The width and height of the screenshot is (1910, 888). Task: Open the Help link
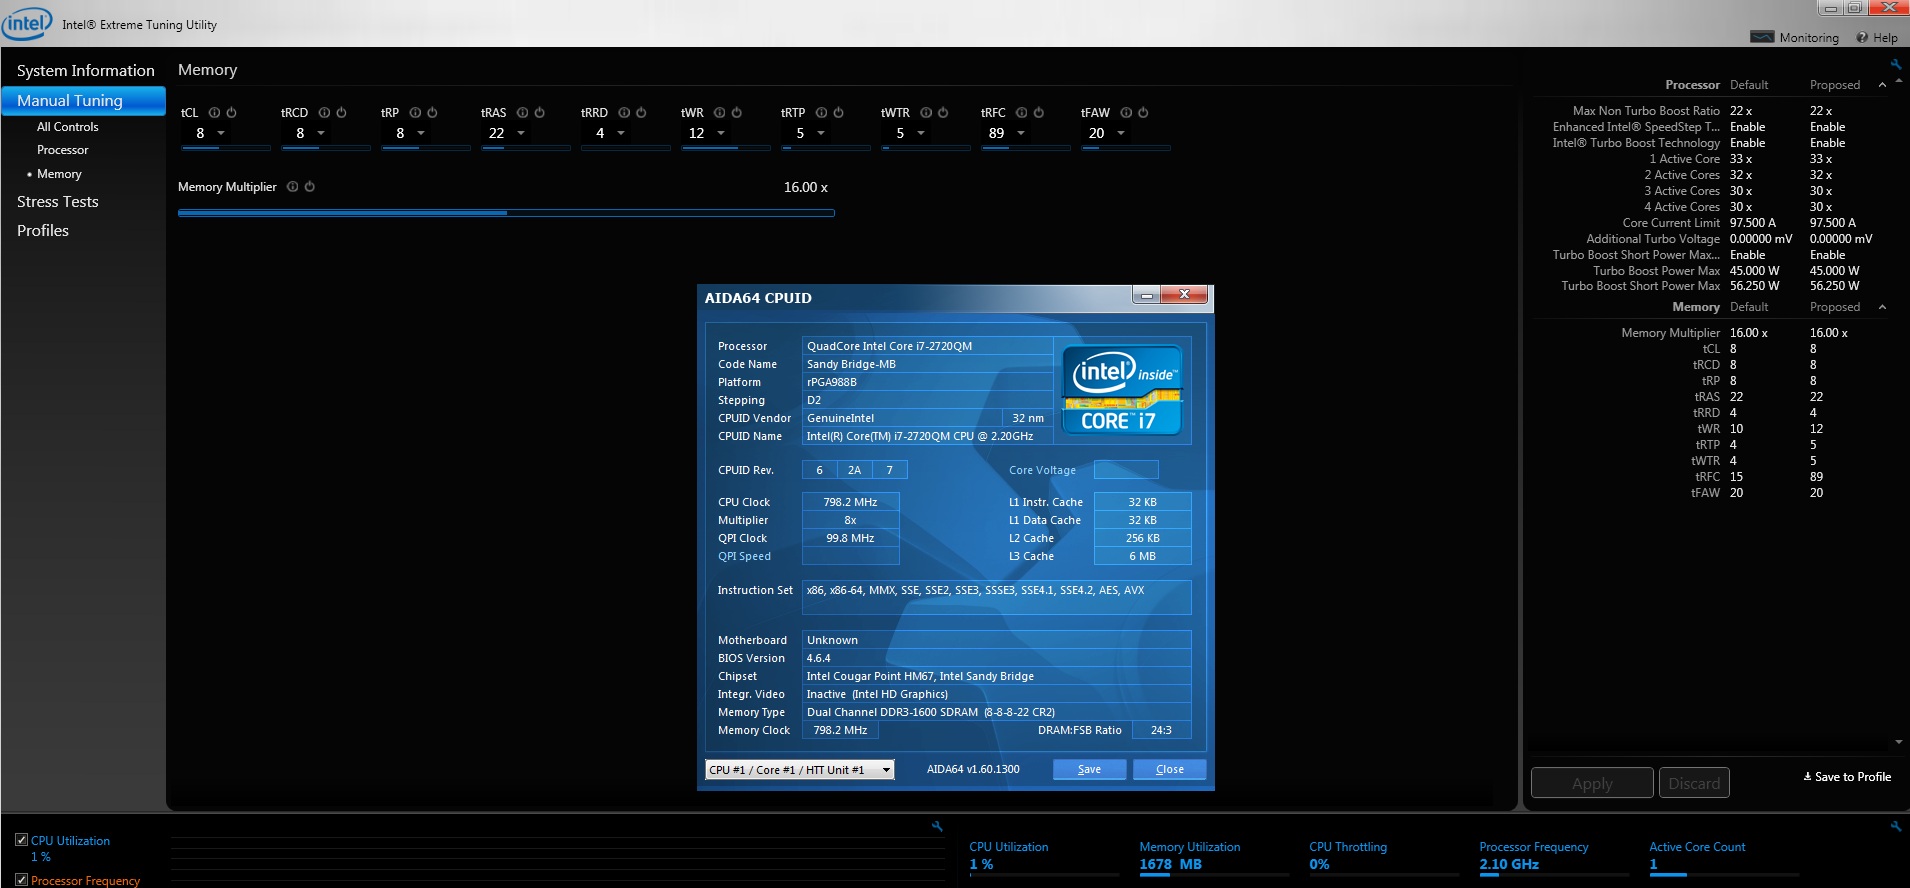pos(1877,38)
